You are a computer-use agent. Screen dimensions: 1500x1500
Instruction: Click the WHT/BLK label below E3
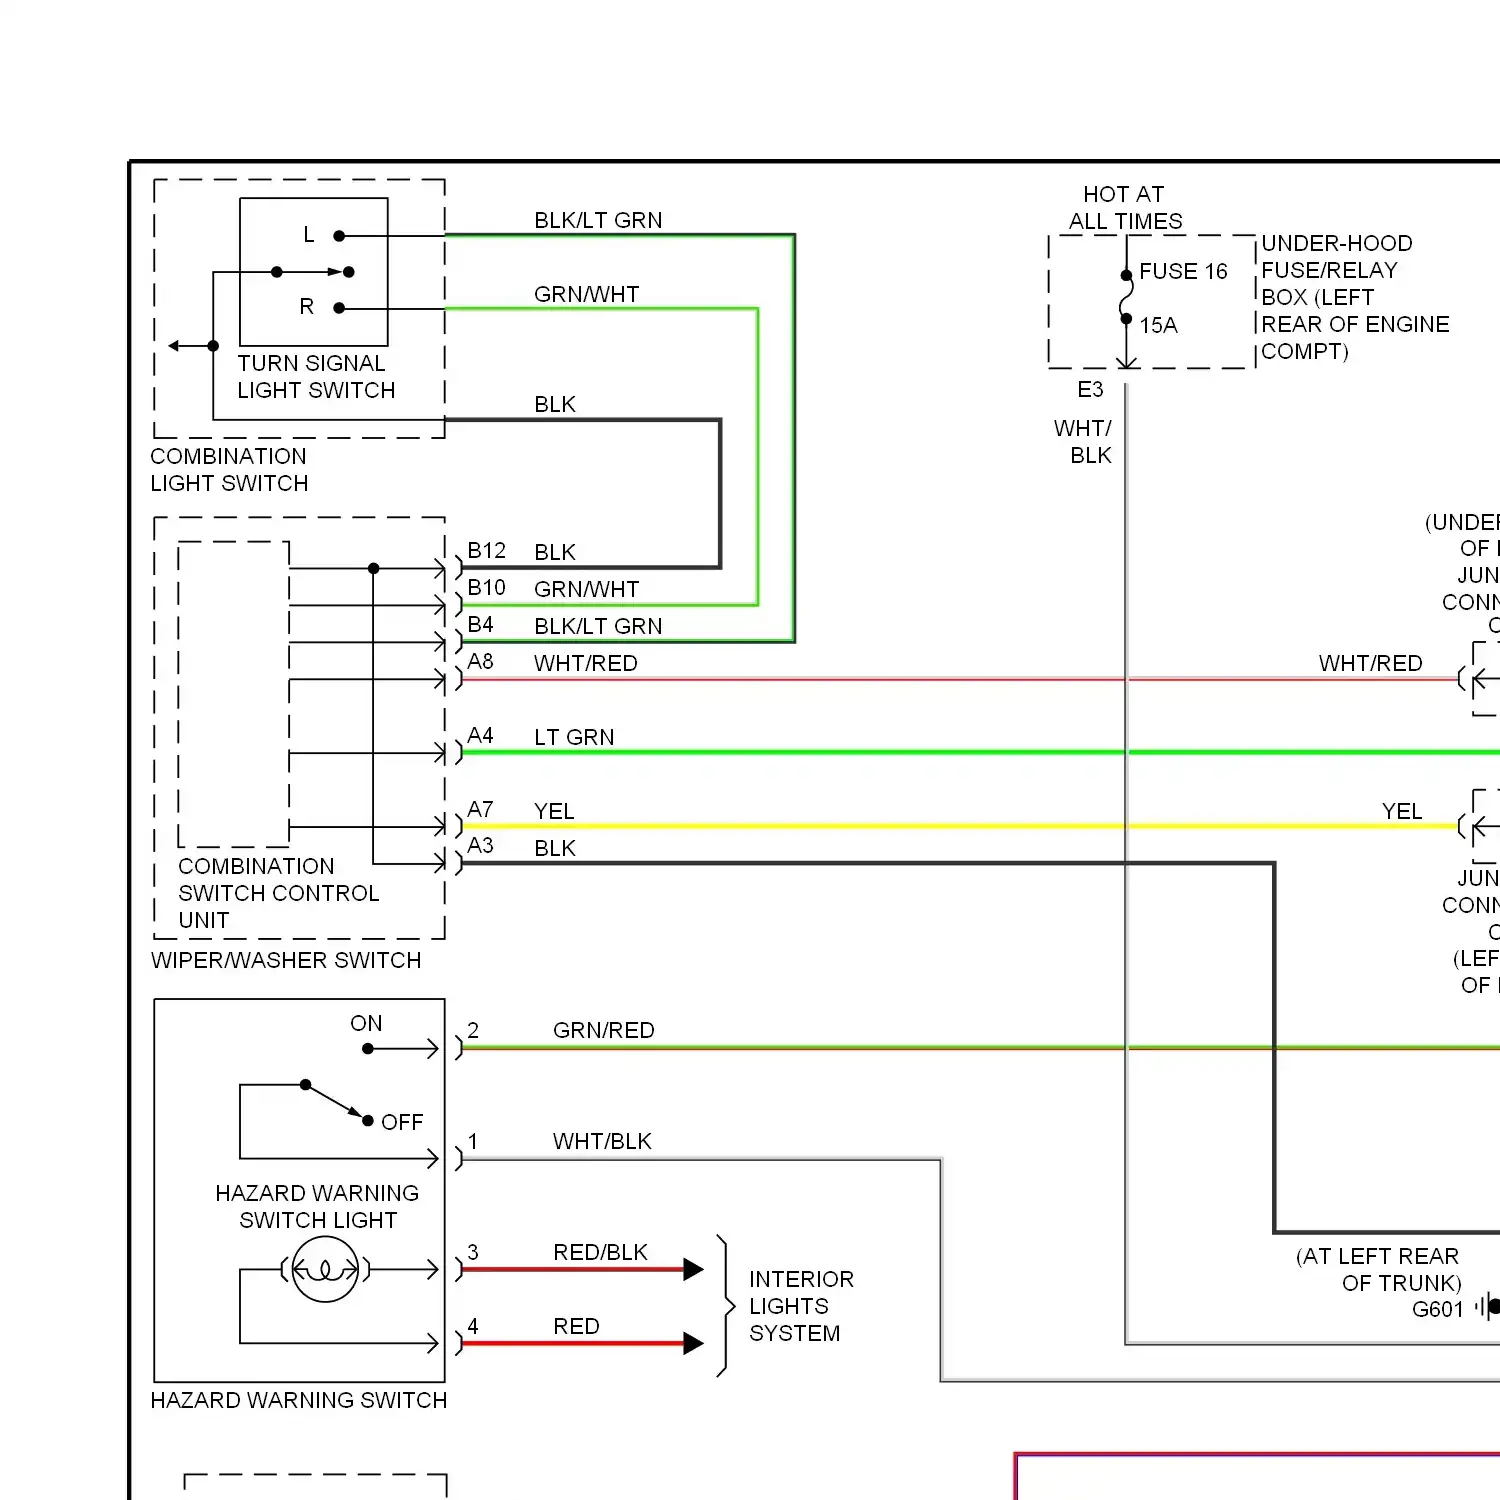point(1083,441)
